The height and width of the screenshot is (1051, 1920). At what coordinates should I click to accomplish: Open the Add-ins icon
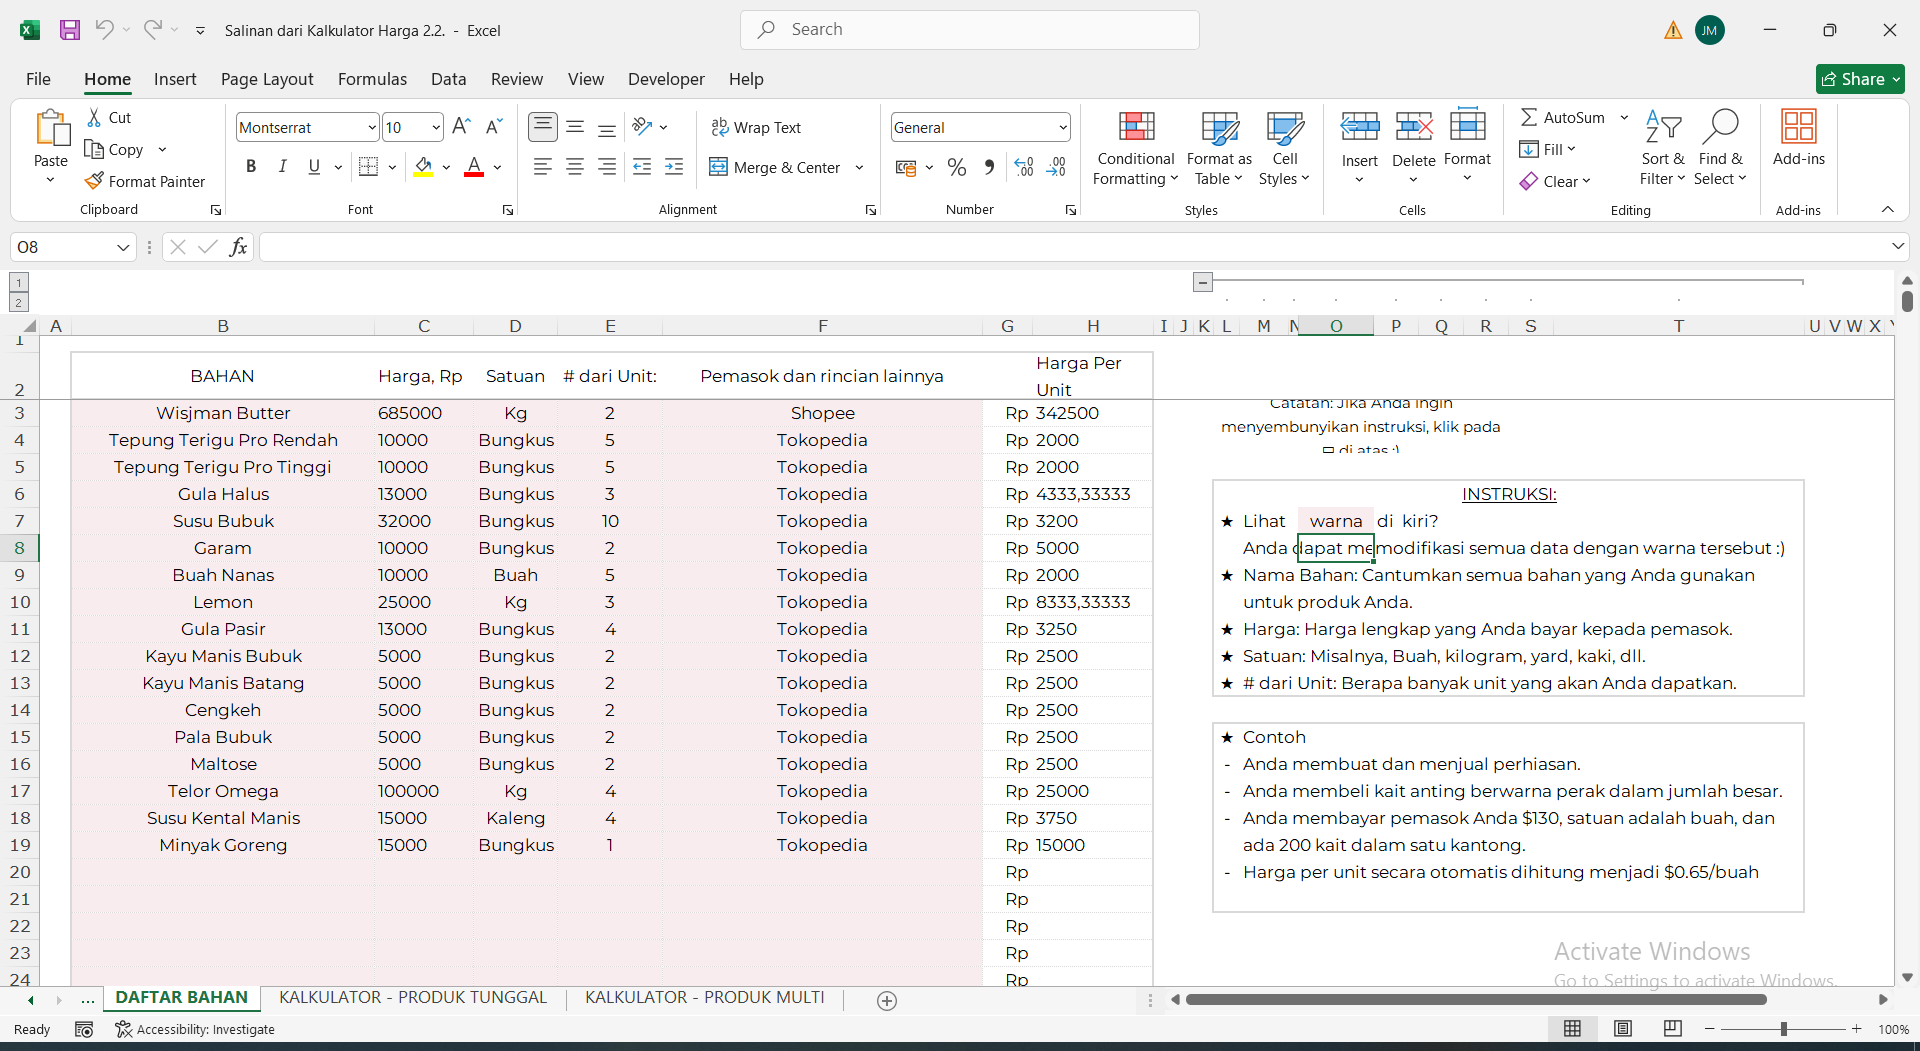pos(1798,138)
